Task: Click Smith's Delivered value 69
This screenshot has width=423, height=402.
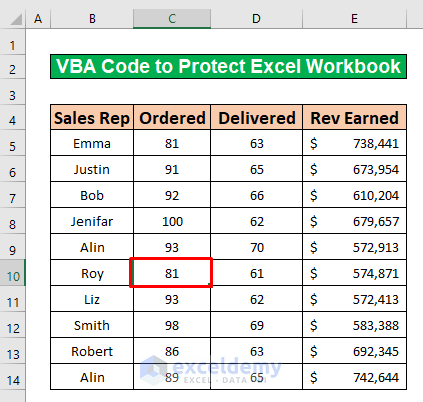Action: pos(256,325)
